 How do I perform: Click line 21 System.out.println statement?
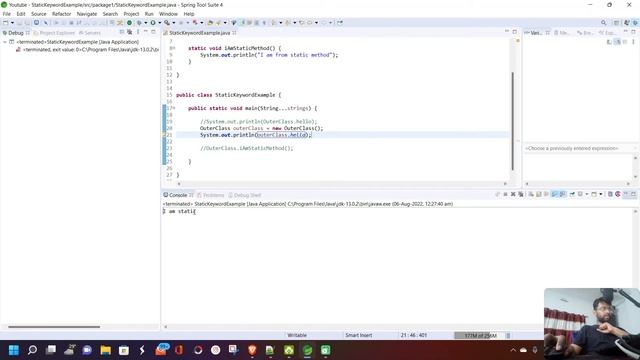click(x=256, y=135)
